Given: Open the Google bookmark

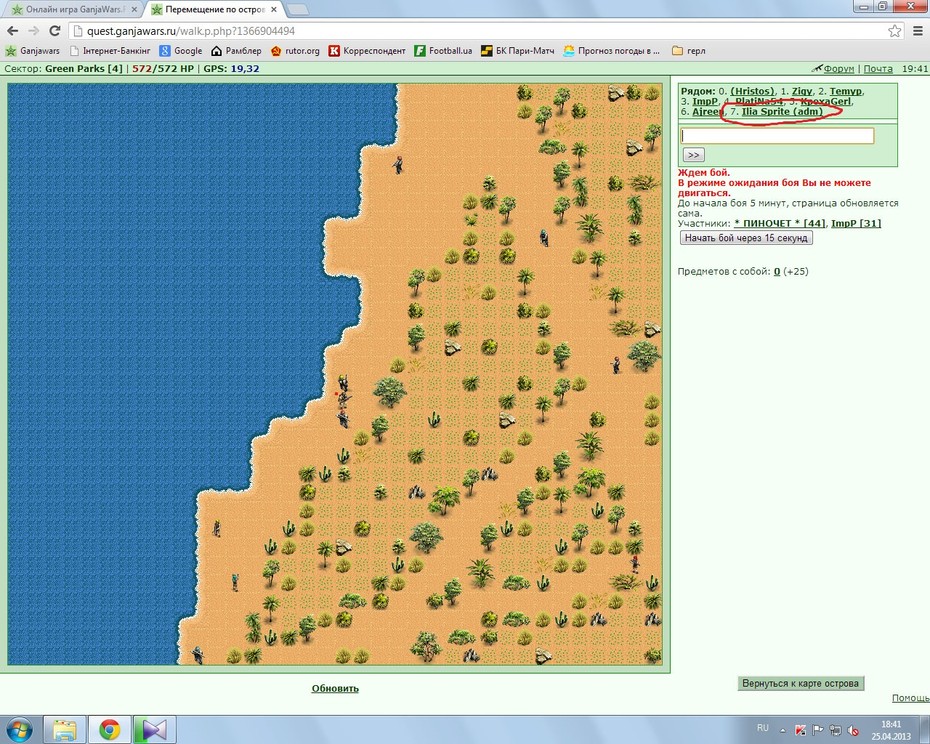Looking at the screenshot, I should click(x=181, y=51).
